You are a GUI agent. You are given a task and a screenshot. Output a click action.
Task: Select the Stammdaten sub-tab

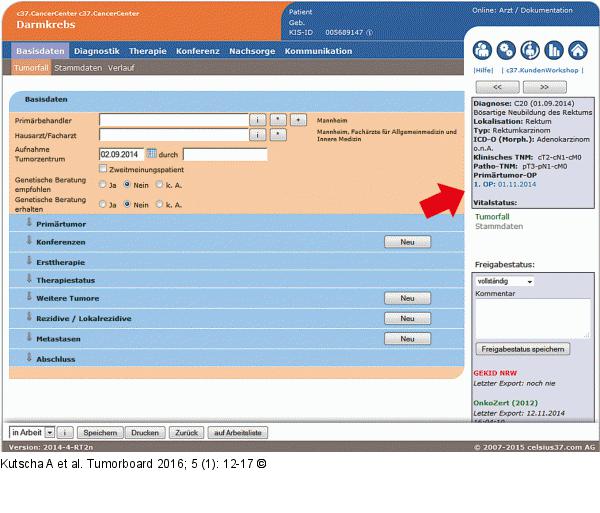tap(78, 68)
